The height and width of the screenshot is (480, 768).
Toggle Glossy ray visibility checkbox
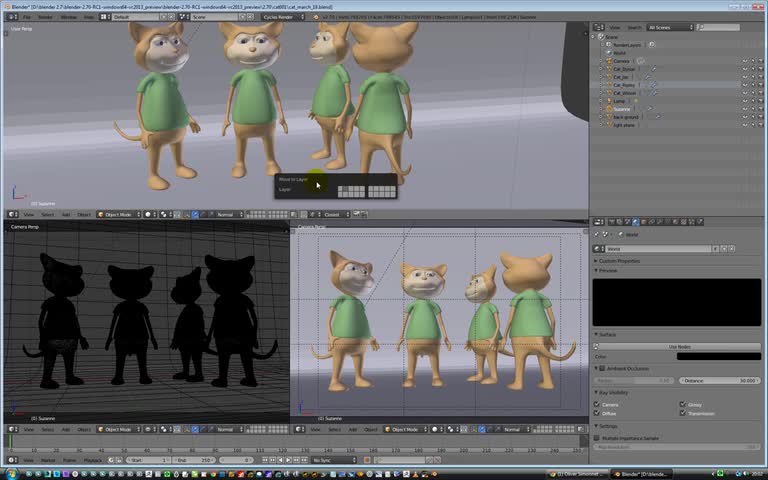682,405
